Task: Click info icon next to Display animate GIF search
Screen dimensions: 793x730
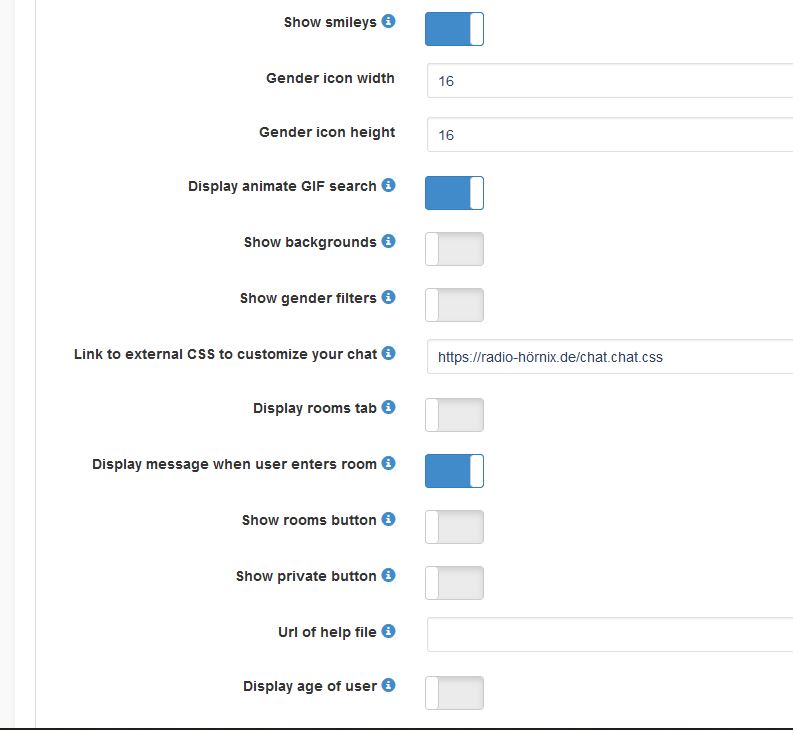Action: coord(389,185)
